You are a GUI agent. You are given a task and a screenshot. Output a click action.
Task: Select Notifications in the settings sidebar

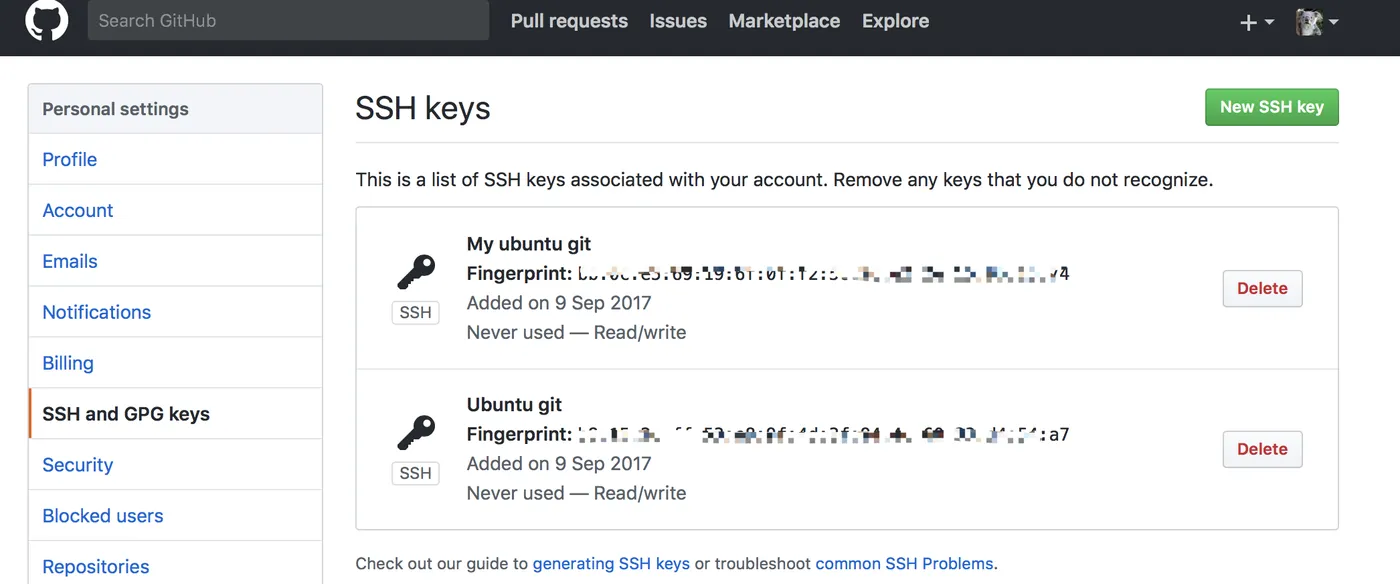point(175,312)
